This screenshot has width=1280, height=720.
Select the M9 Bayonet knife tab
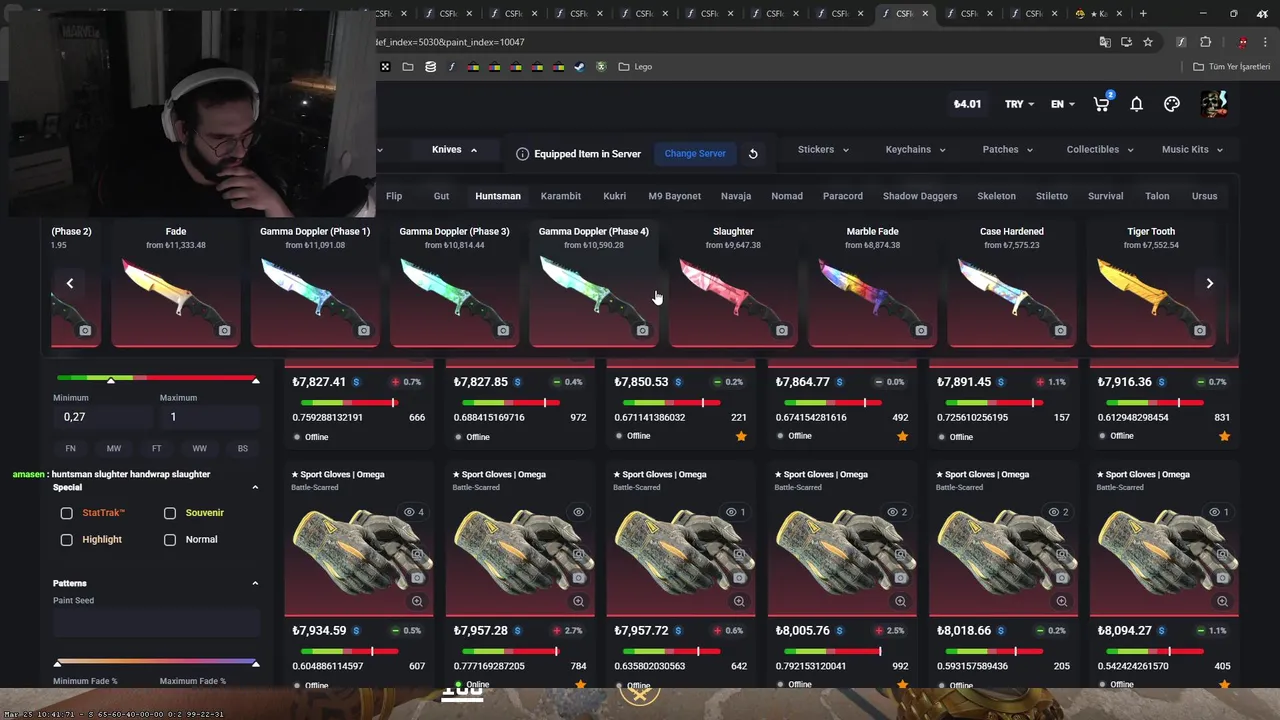pyautogui.click(x=675, y=196)
